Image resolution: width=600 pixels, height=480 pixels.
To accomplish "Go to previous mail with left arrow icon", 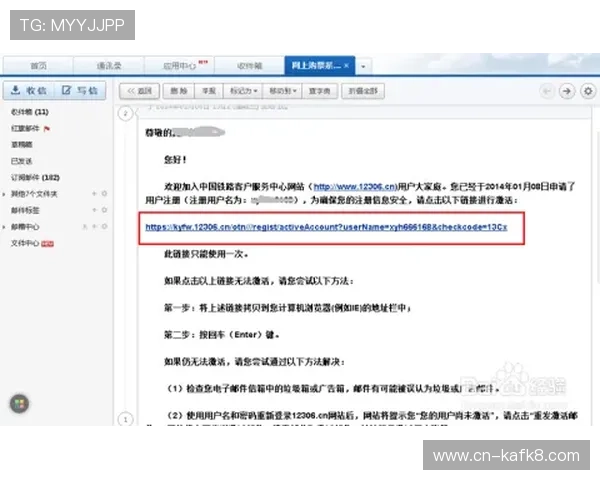I will tap(547, 91).
